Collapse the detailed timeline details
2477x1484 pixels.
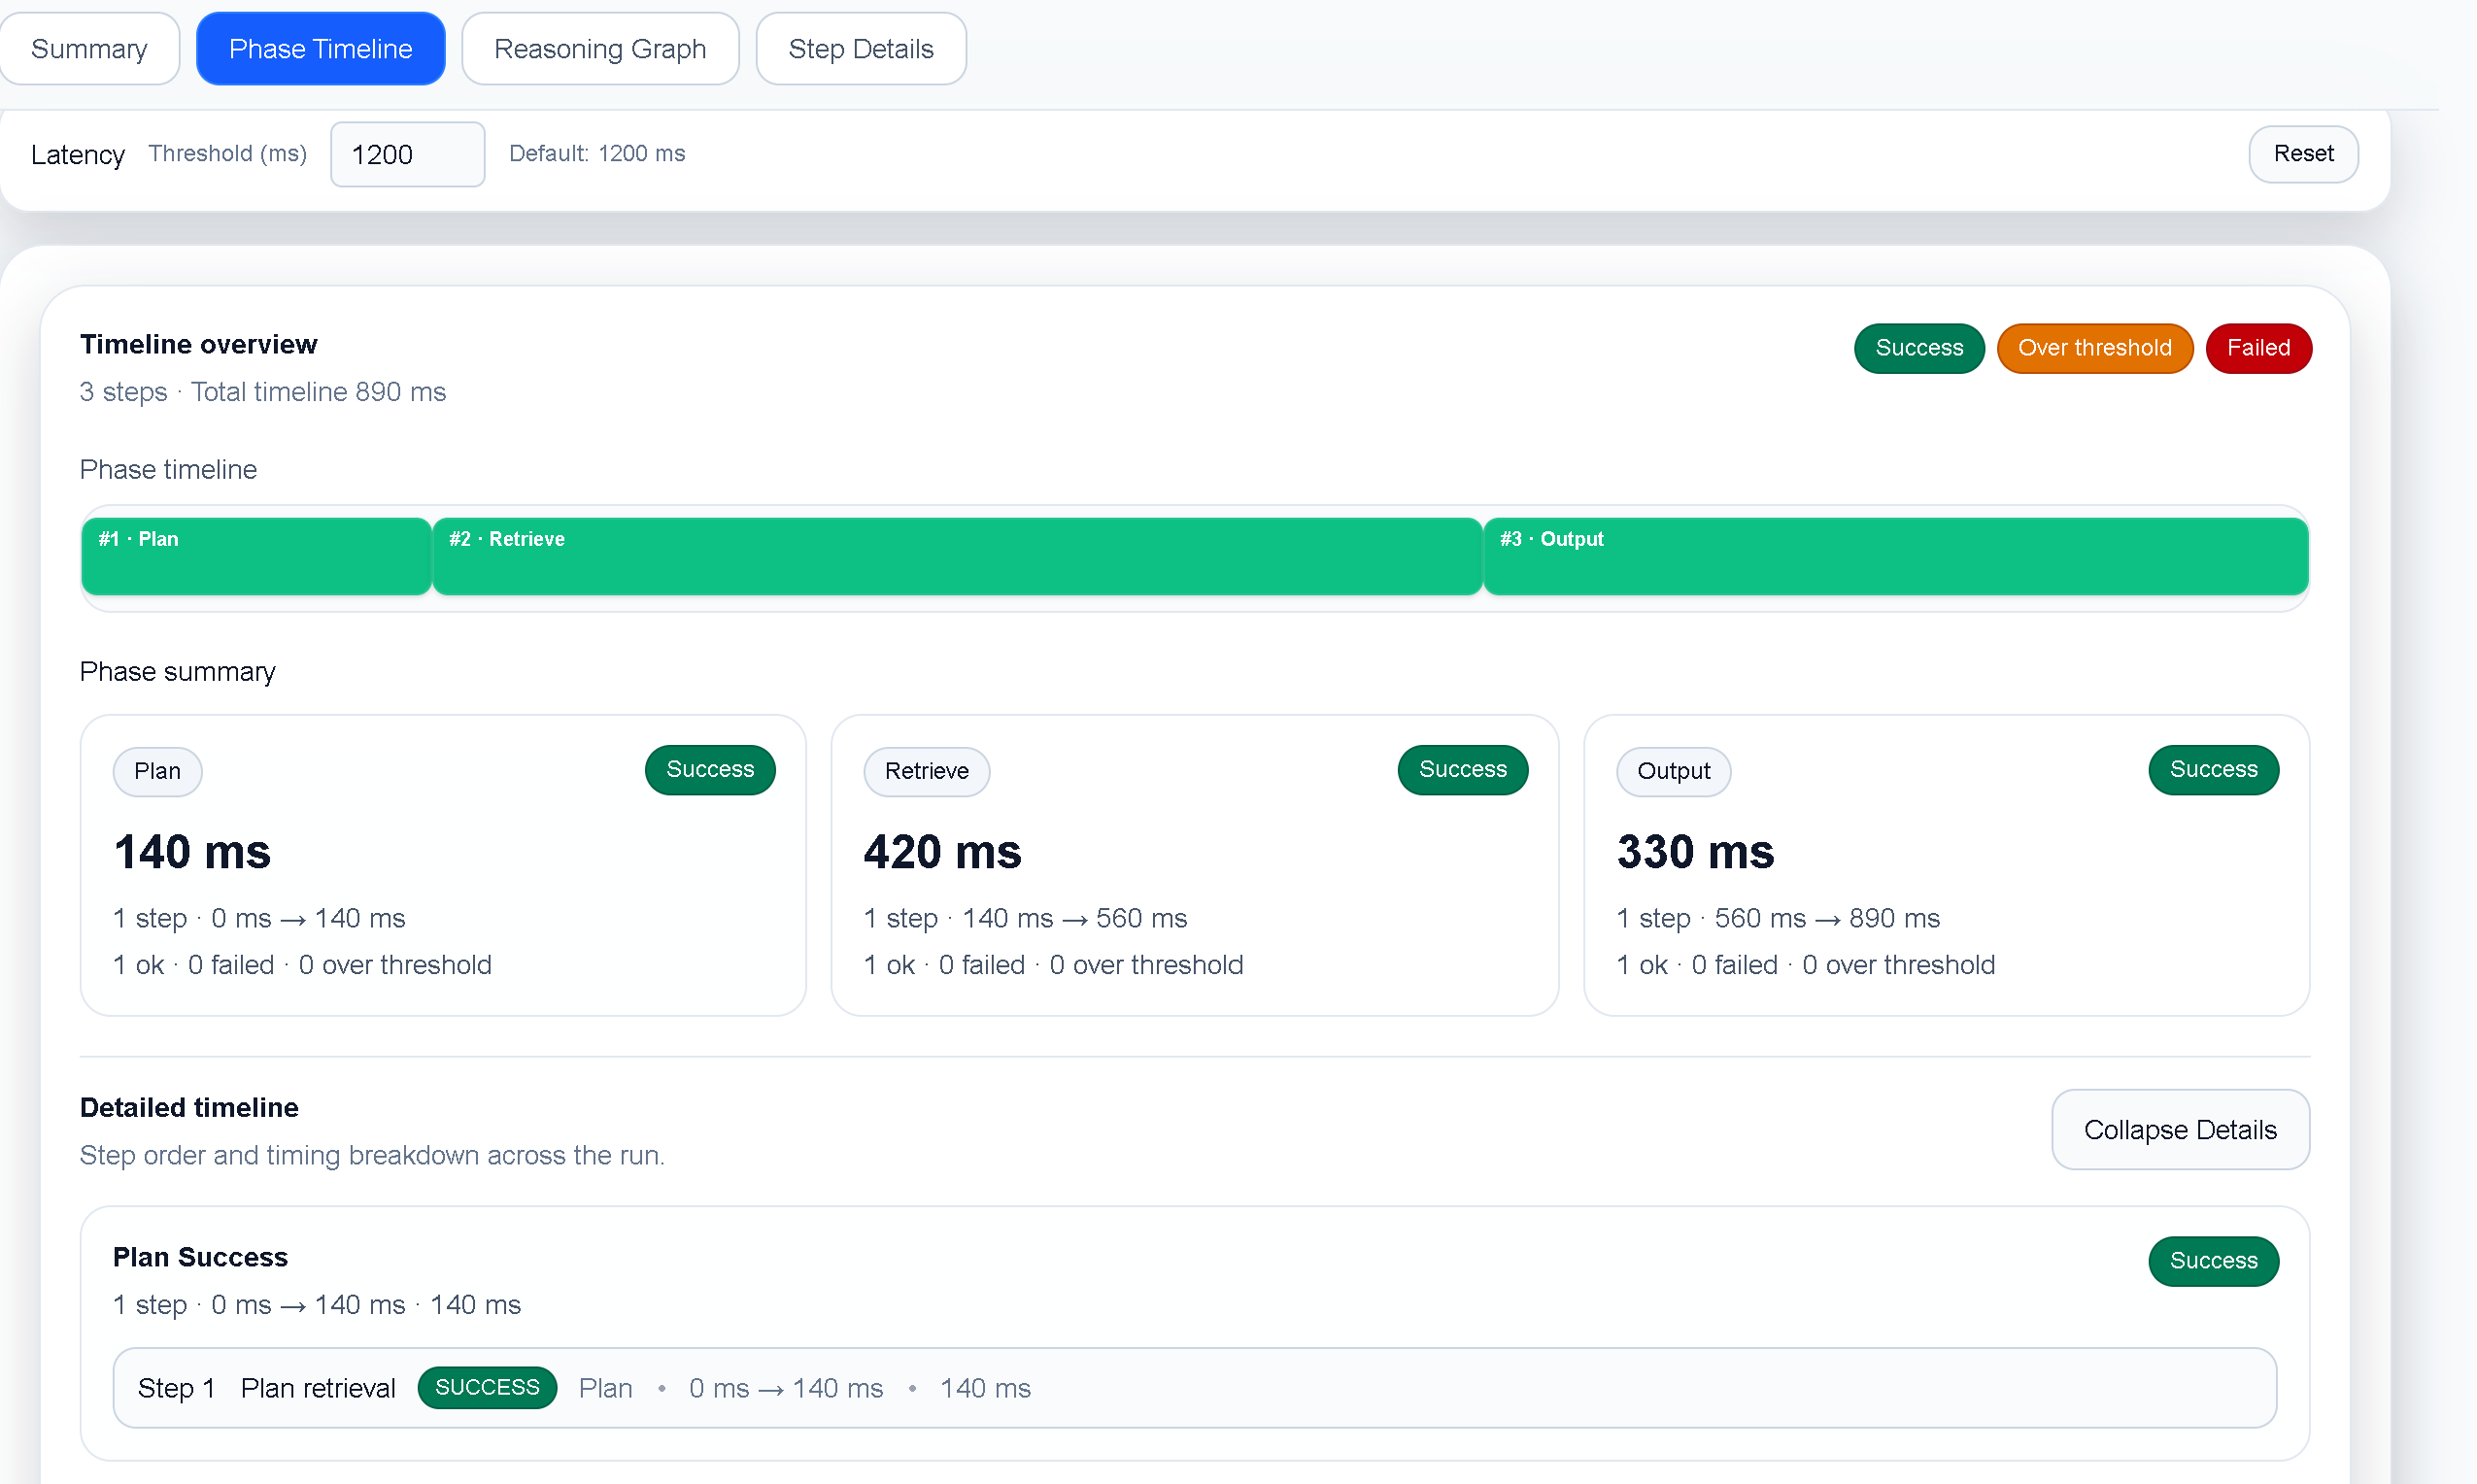[x=2179, y=1129]
